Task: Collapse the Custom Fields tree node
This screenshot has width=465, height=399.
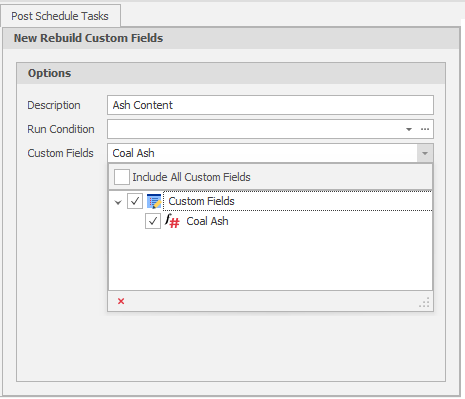Action: coord(118,202)
